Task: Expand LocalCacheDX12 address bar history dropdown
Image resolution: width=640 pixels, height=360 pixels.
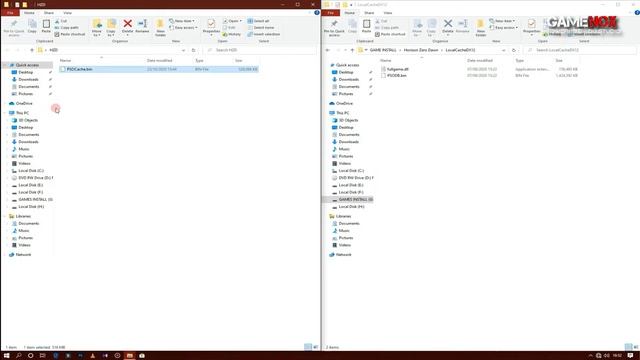Action: pyautogui.click(x=504, y=50)
